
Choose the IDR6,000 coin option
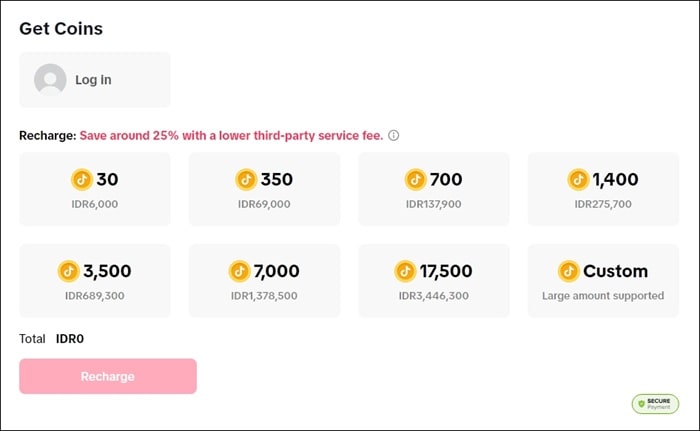[95, 189]
